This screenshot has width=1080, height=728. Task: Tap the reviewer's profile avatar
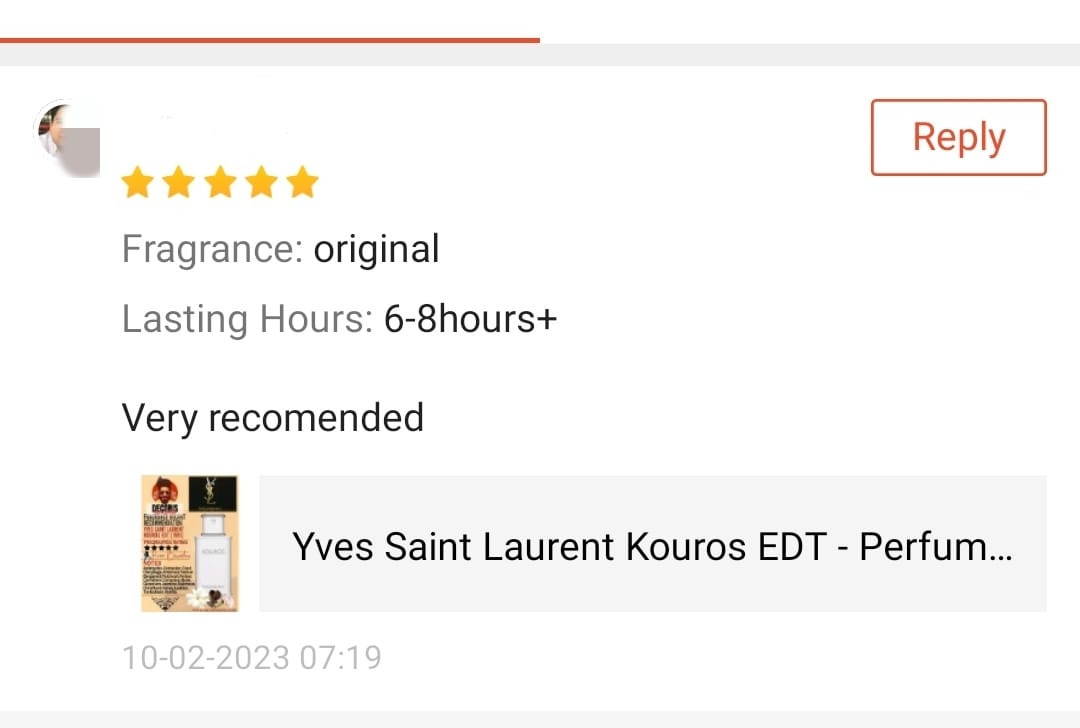coord(68,138)
